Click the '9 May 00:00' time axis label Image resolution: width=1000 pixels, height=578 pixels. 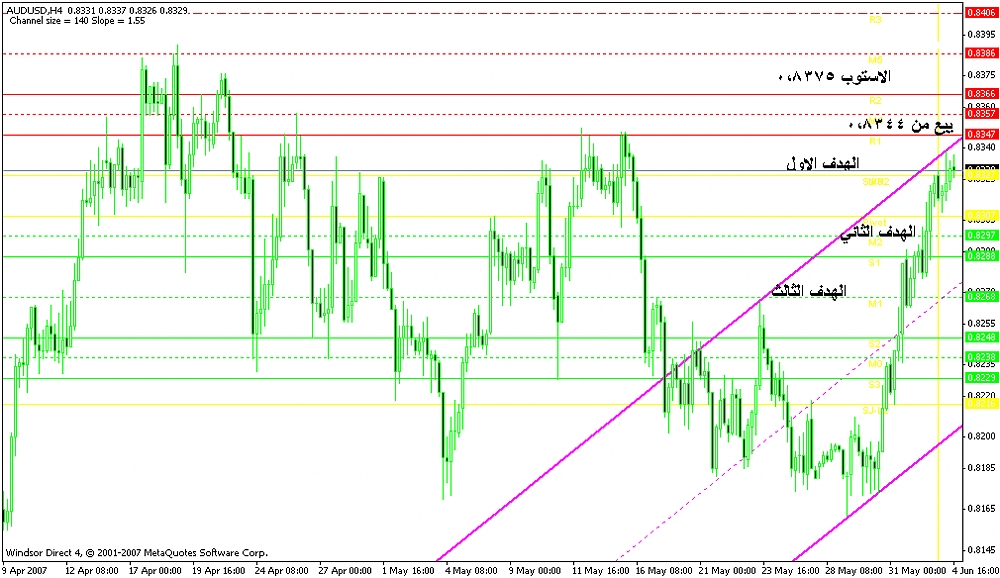534,570
